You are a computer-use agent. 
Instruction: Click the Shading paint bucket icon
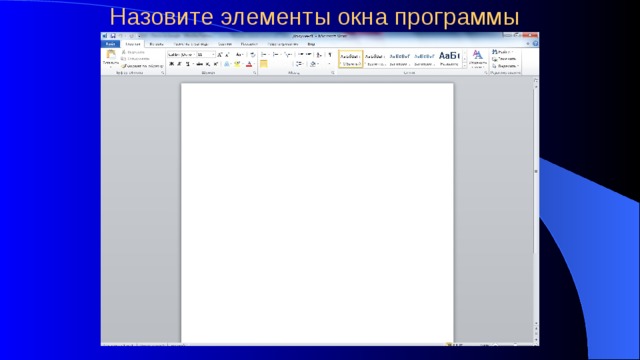coord(313,64)
